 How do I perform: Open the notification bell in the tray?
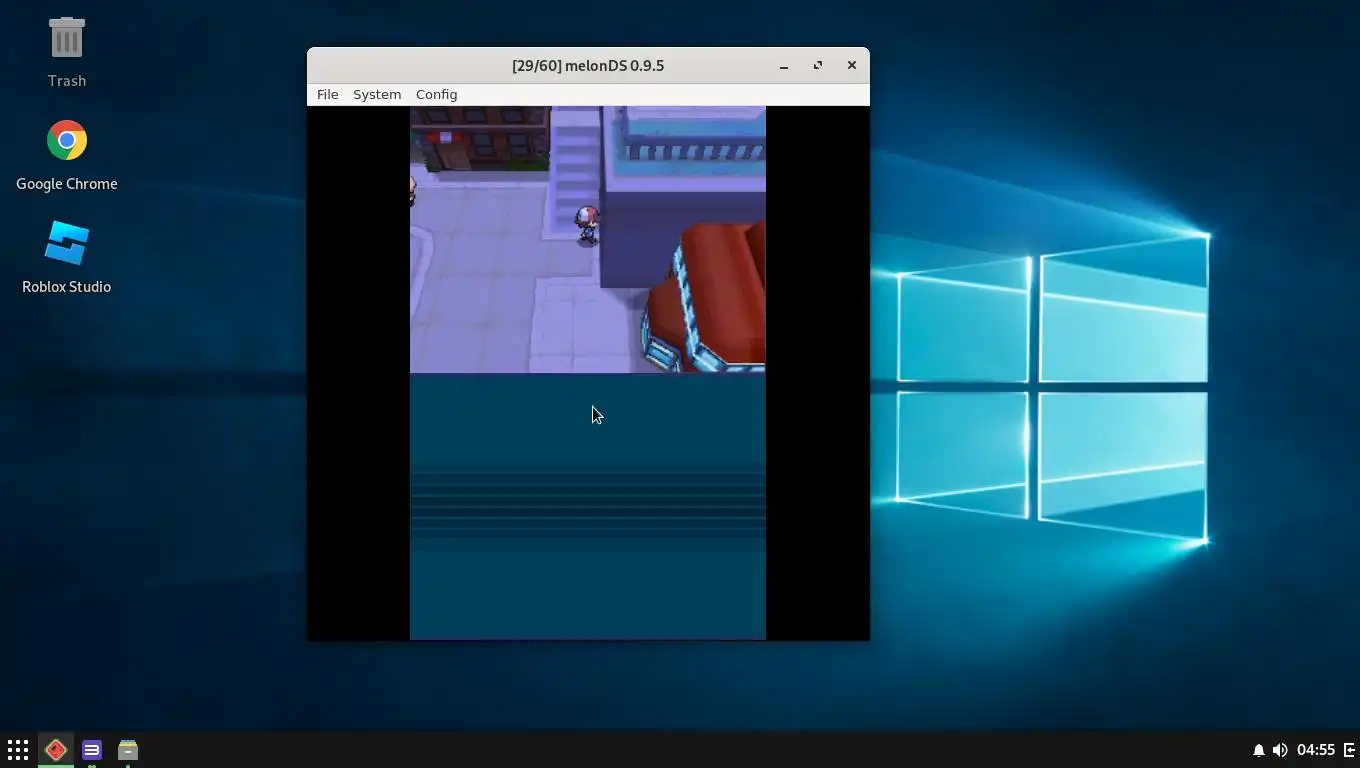coord(1258,750)
